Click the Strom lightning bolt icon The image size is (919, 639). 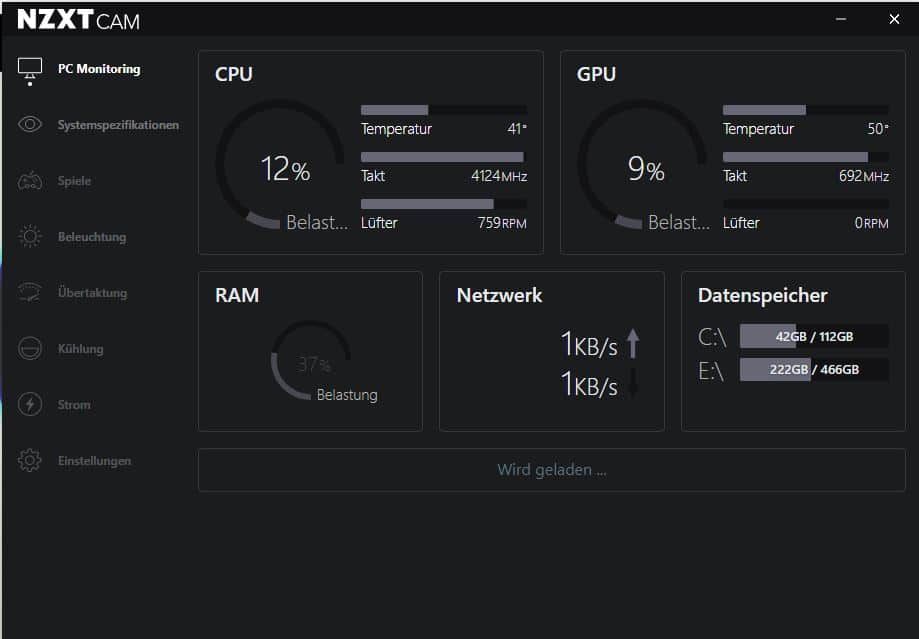(x=30, y=405)
